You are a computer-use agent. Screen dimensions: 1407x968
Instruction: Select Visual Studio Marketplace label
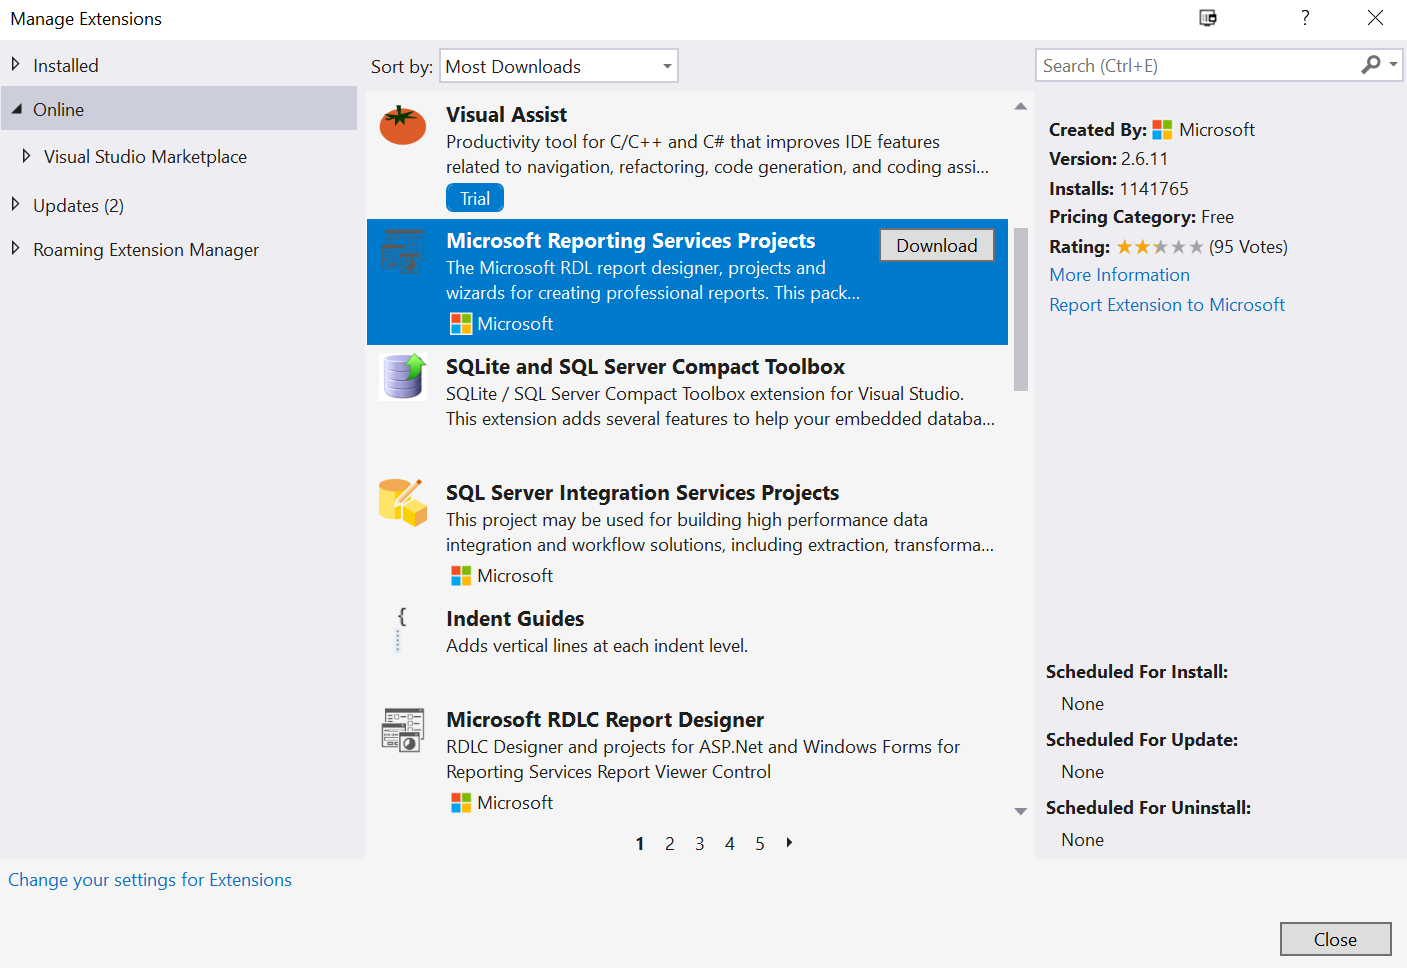click(145, 157)
